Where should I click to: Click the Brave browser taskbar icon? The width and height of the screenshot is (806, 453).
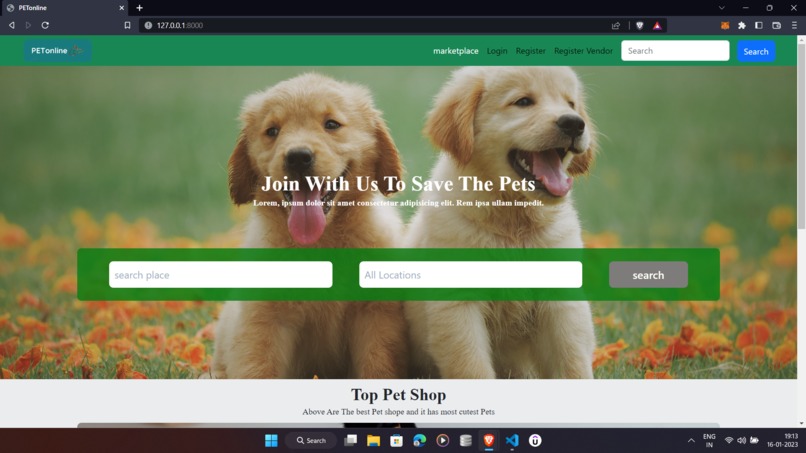489,441
